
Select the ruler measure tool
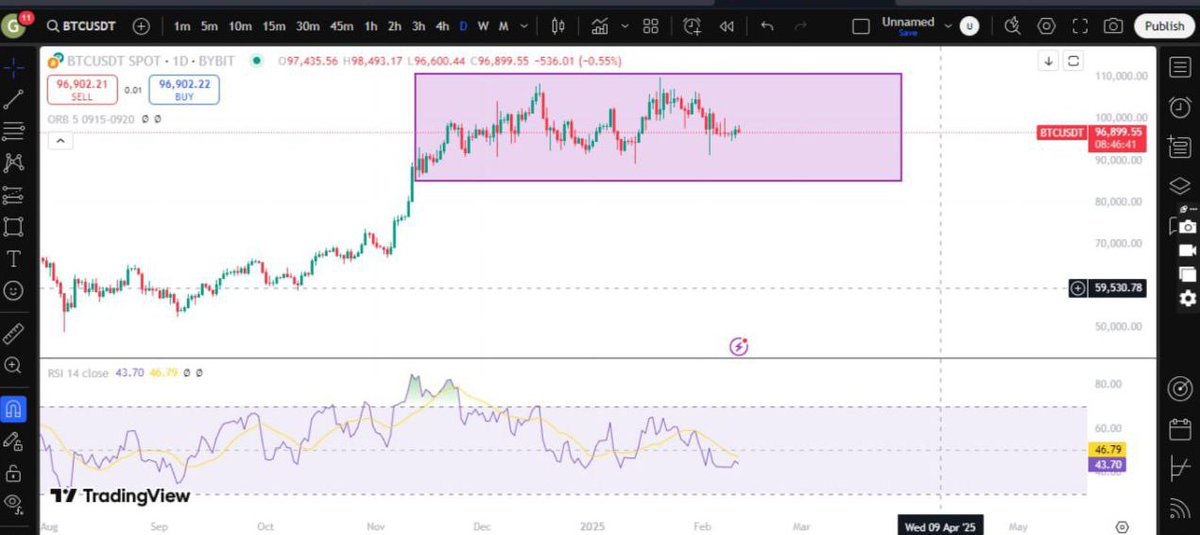point(14,334)
